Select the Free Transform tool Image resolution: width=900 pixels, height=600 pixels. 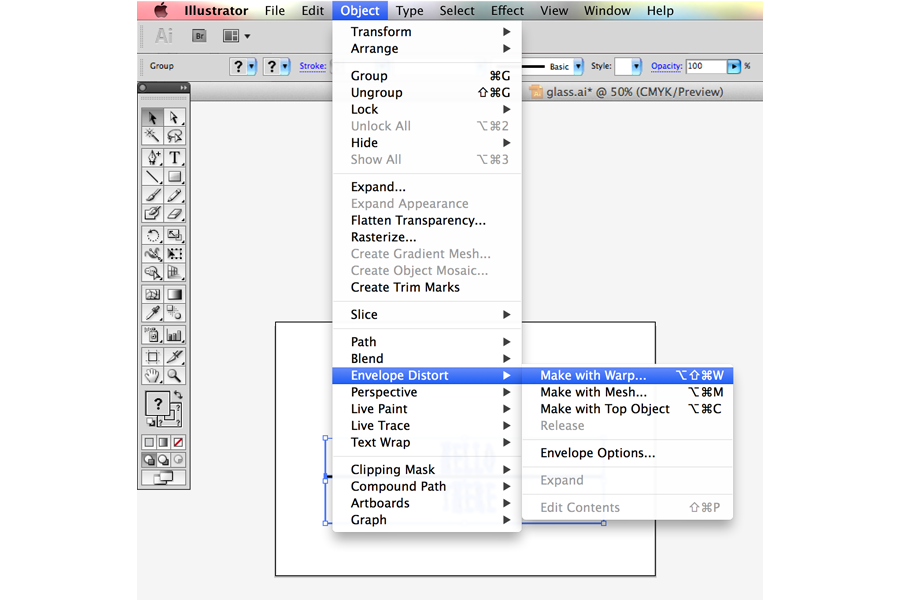click(x=174, y=254)
